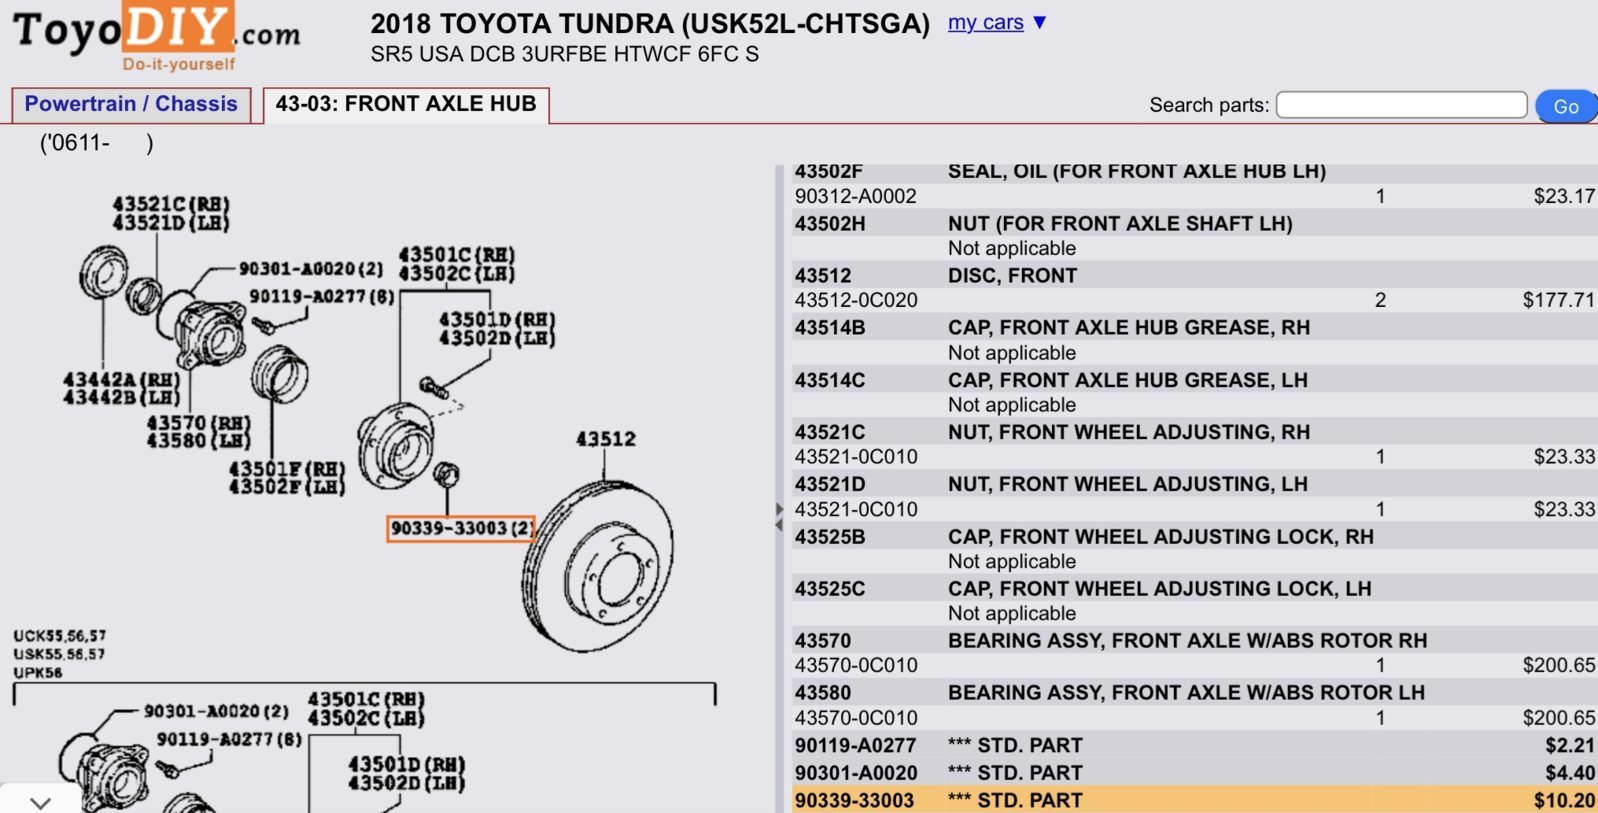Select highlighted 90339-33003 (2) diagram label
Screen dimensions: 1598x813
tap(461, 528)
